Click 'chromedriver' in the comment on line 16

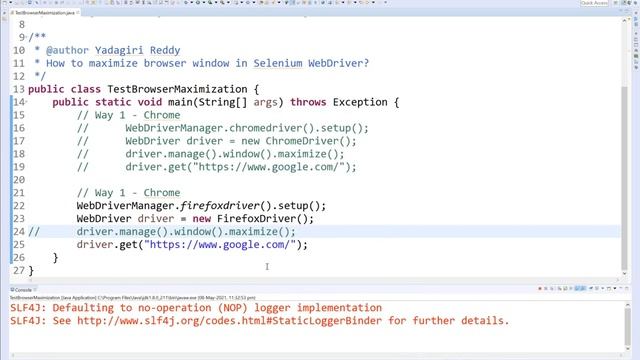[x=265, y=128]
